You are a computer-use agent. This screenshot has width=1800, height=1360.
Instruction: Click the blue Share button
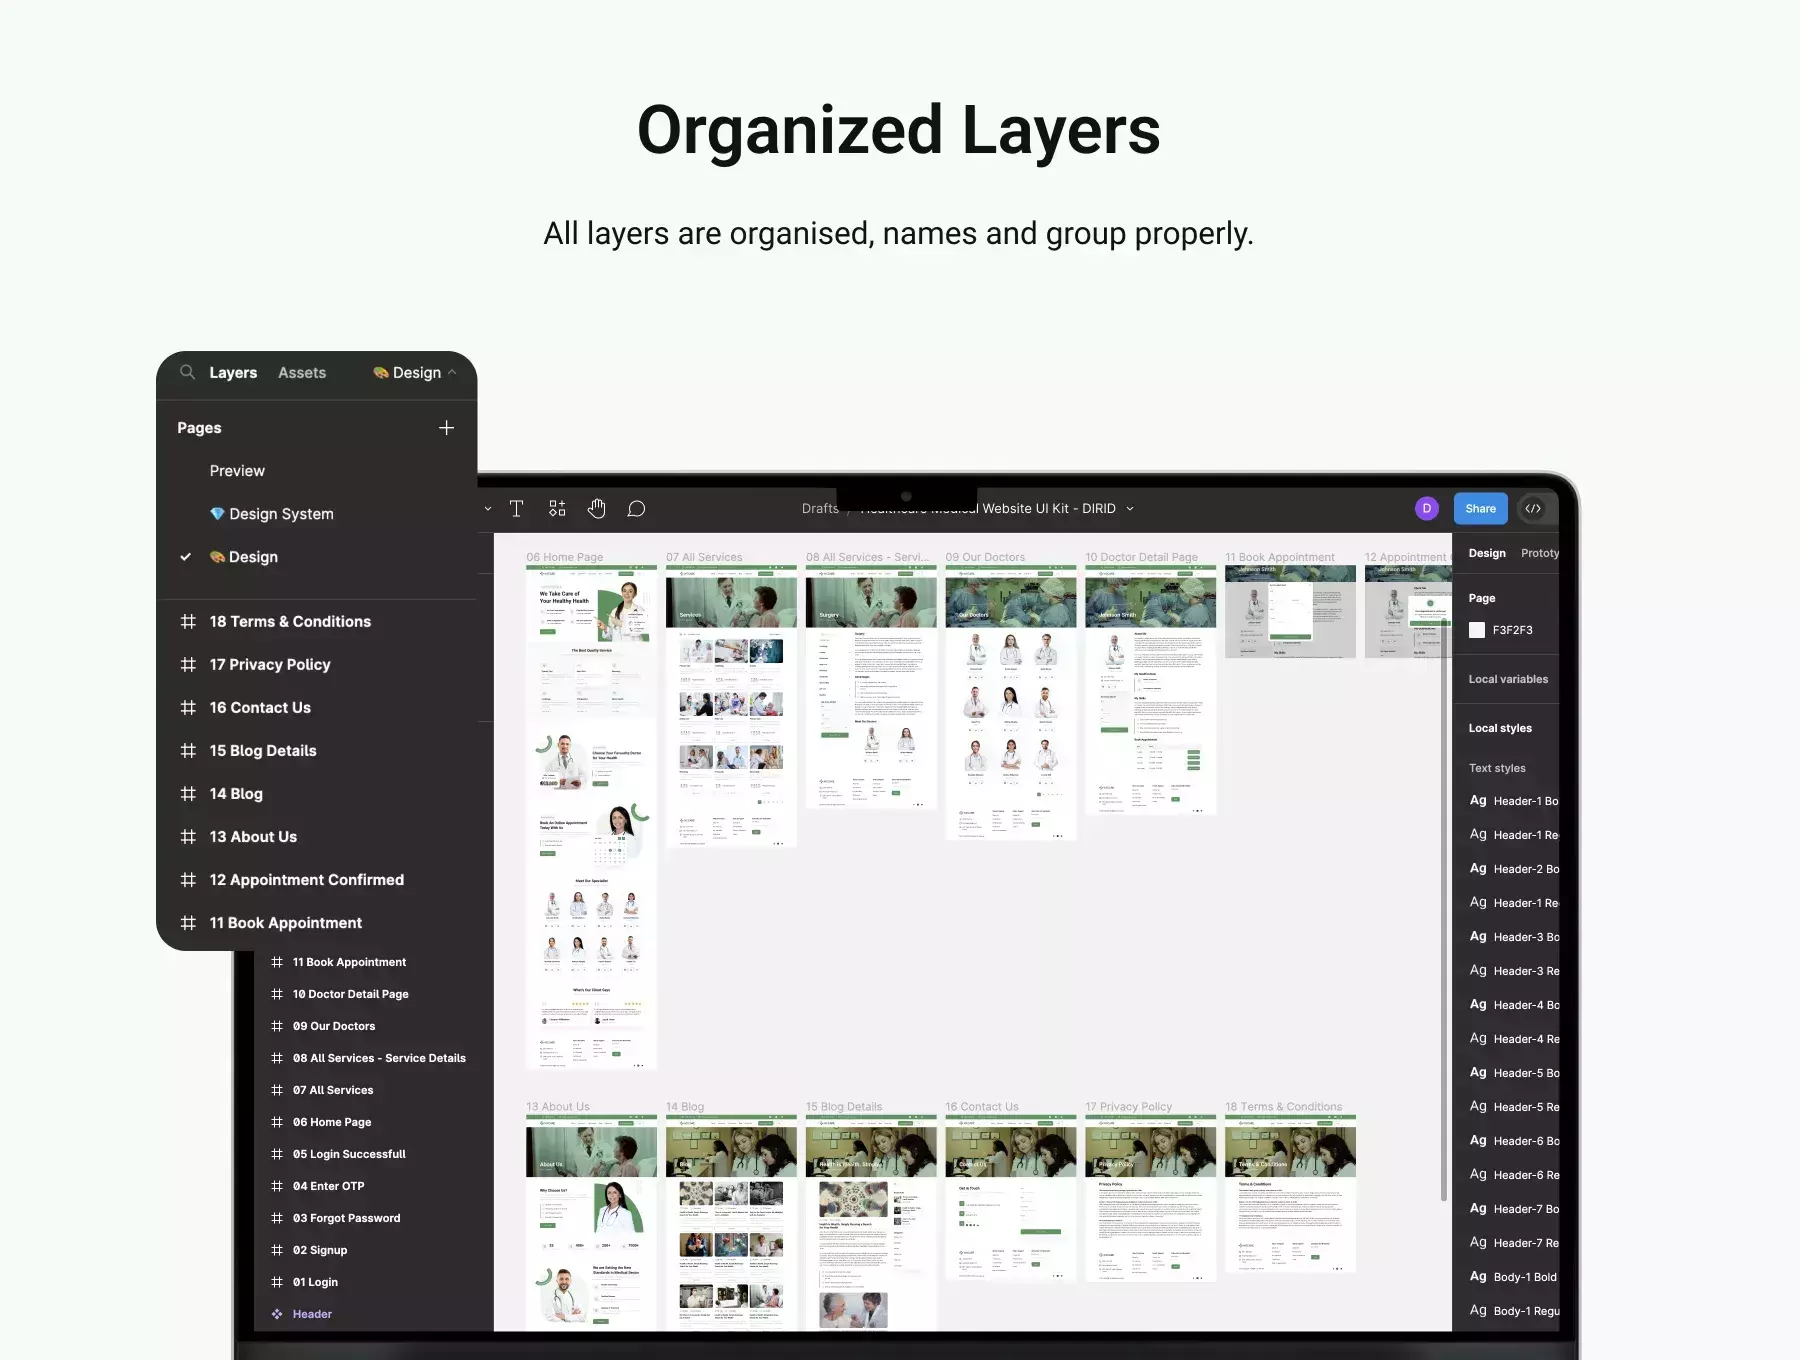(1481, 509)
